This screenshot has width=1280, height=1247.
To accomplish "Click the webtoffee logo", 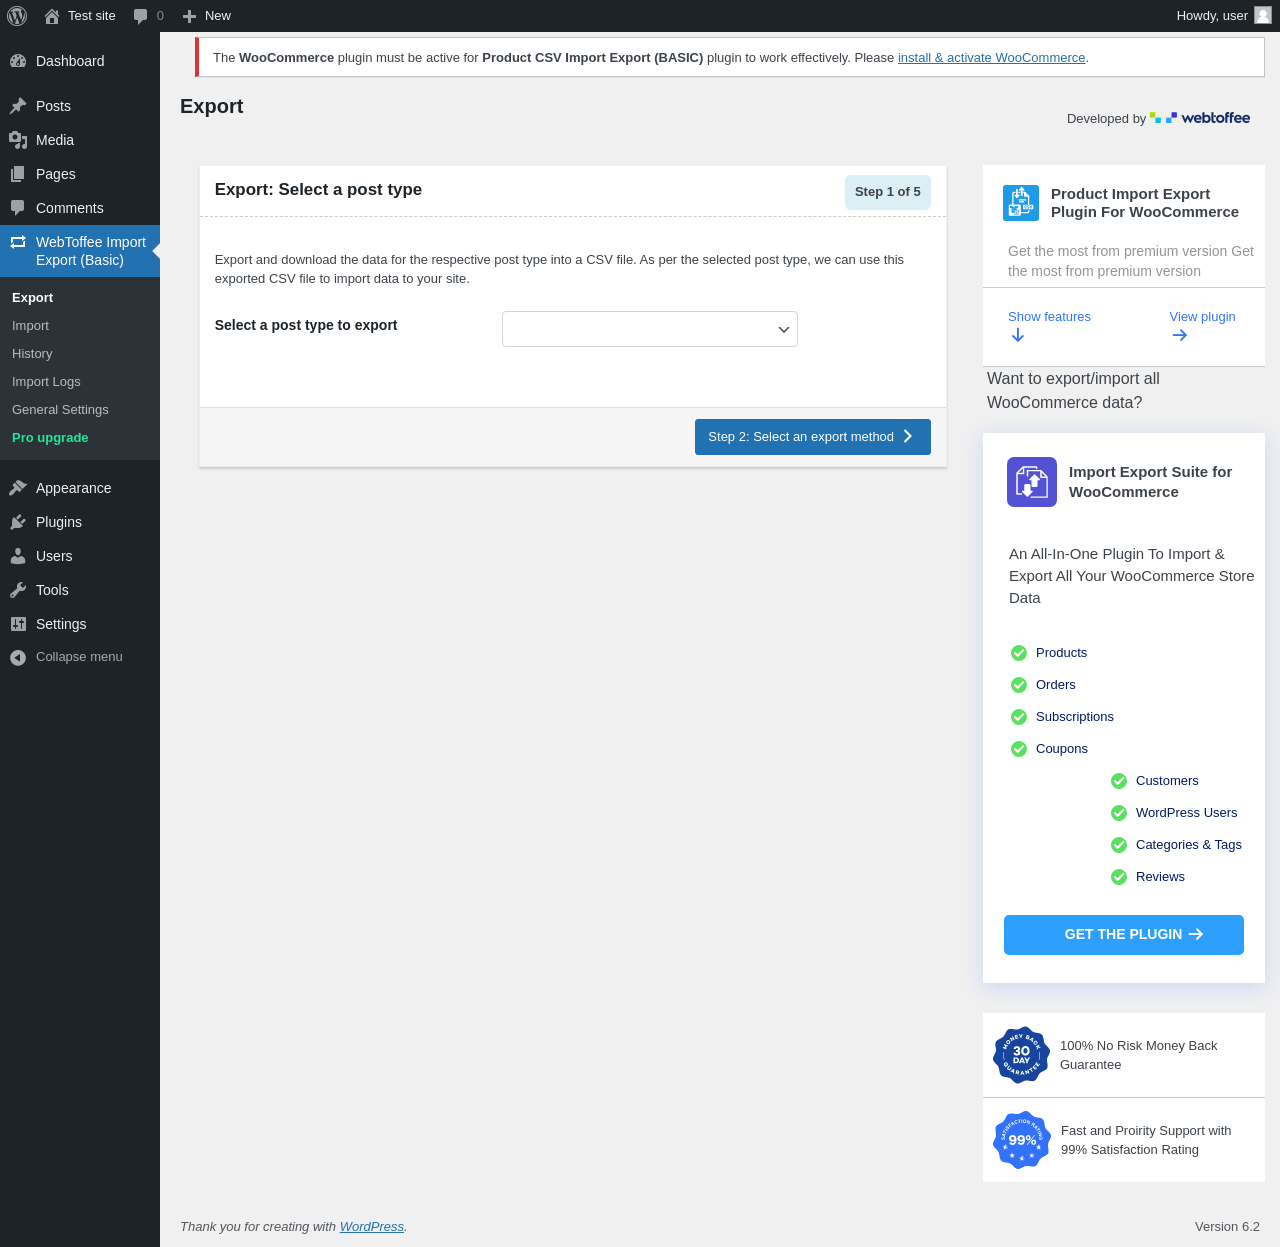I will [x=1200, y=118].
